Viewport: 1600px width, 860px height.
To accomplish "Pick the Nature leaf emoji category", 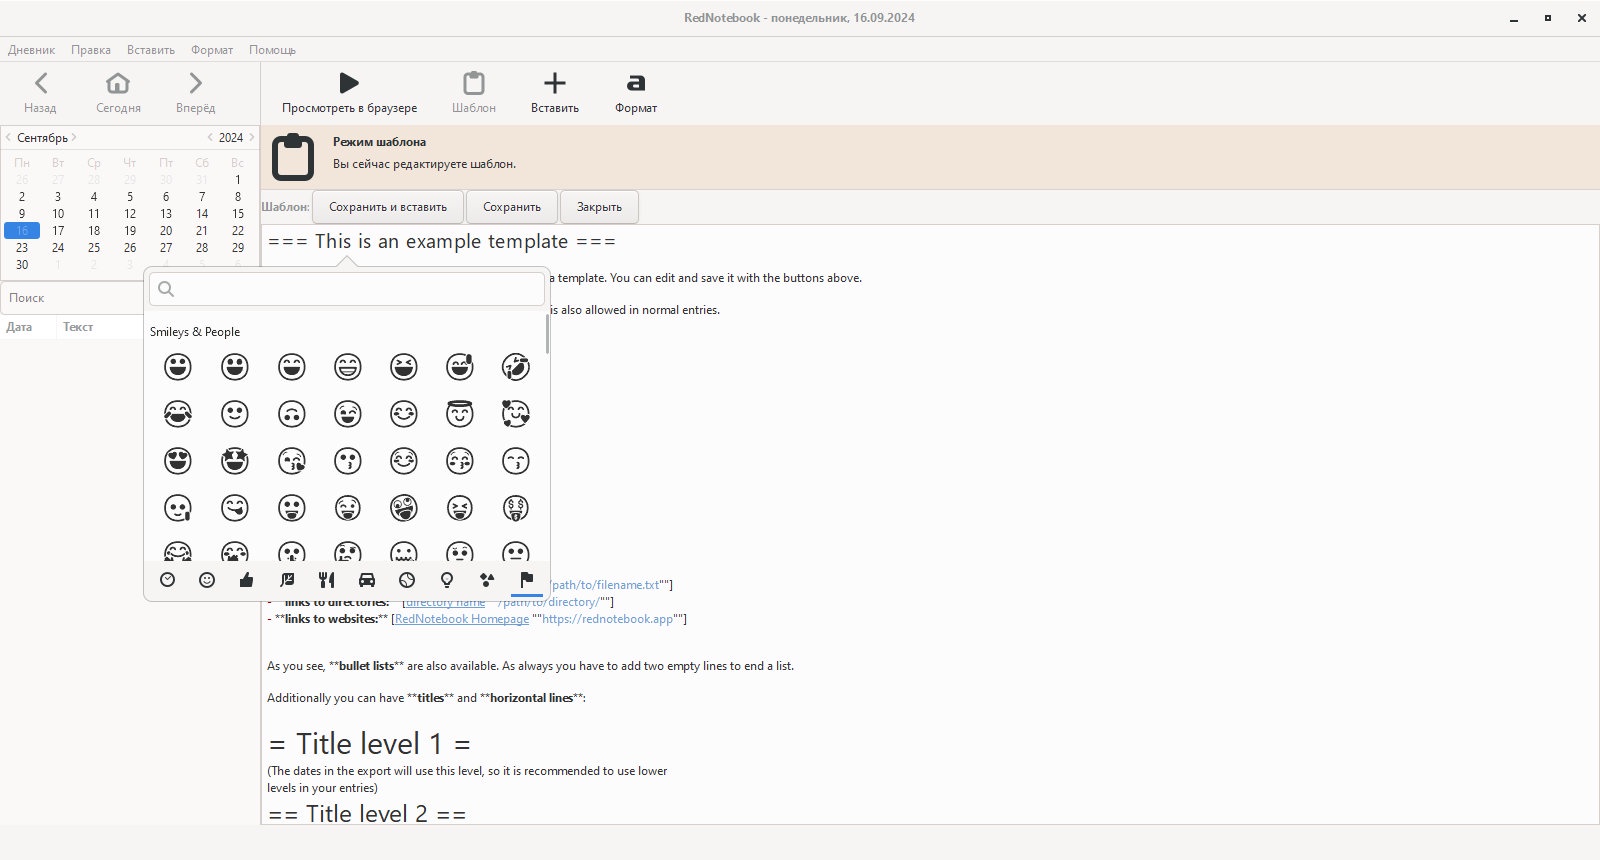I will [x=287, y=580].
